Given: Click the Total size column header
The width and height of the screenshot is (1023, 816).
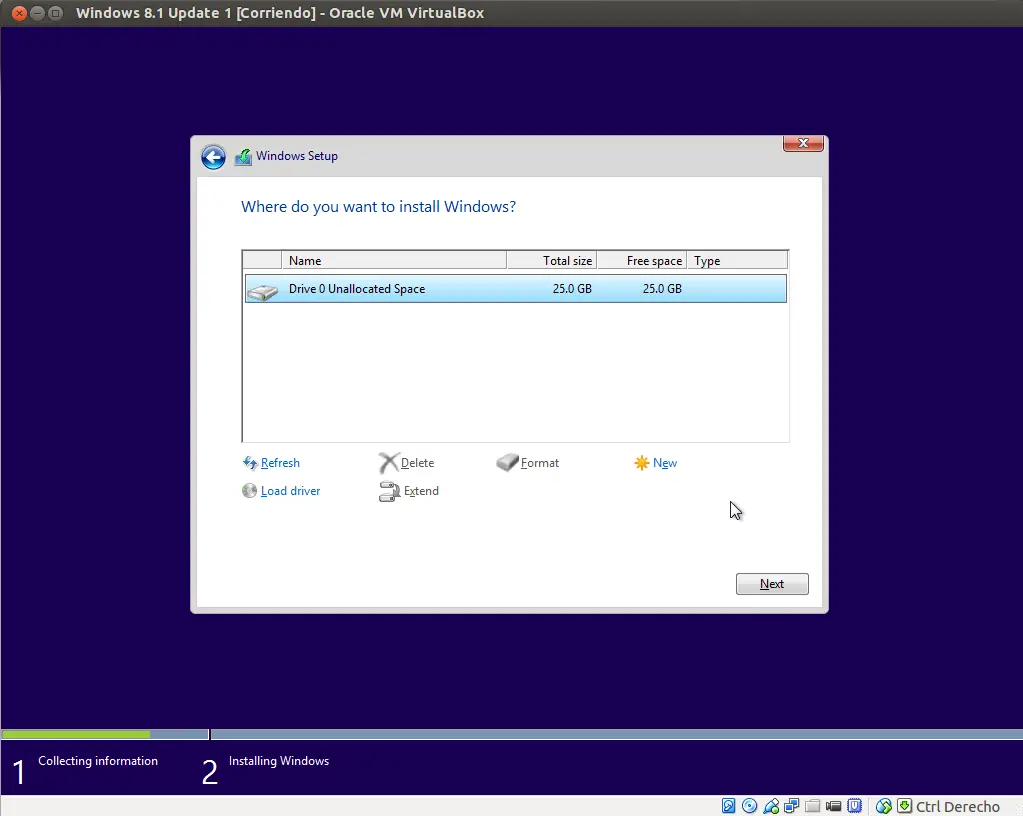Looking at the screenshot, I should (x=552, y=260).
